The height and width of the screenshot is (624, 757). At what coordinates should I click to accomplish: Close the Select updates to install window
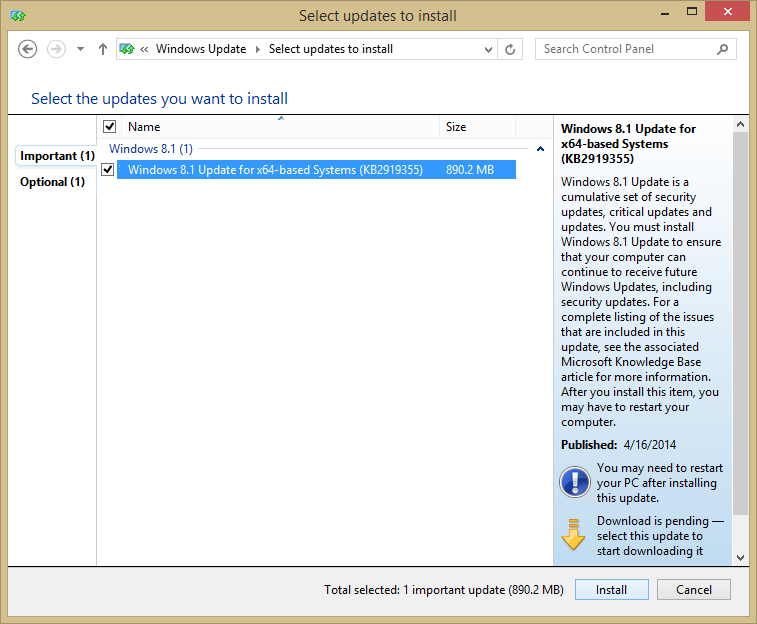727,12
